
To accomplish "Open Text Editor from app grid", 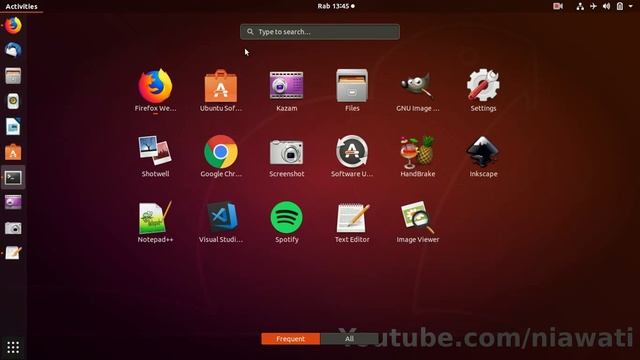I will click(352, 222).
